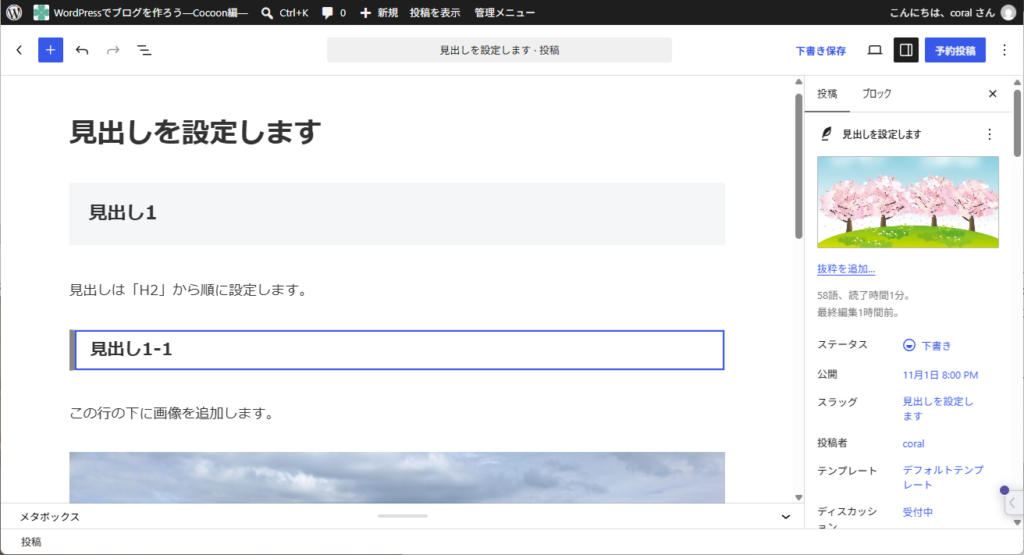Image resolution: width=1024 pixels, height=555 pixels.
Task: Click the cherry blossom featured image
Action: point(908,202)
